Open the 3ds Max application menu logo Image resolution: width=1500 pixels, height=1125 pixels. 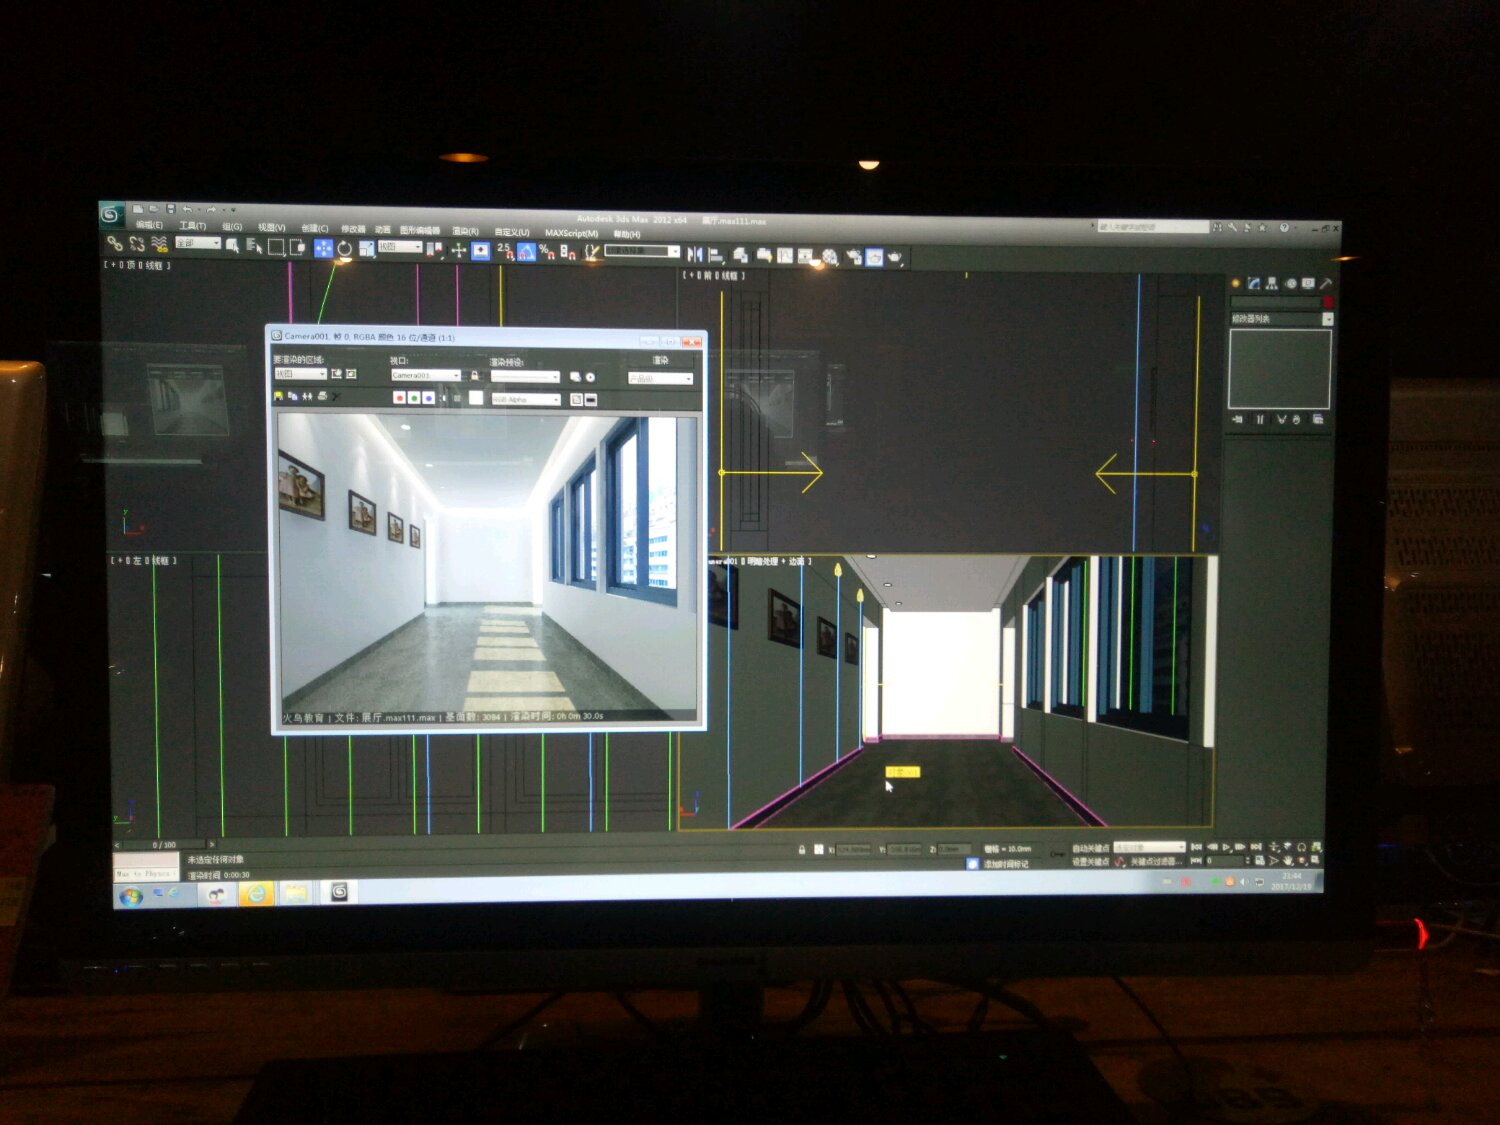click(111, 214)
